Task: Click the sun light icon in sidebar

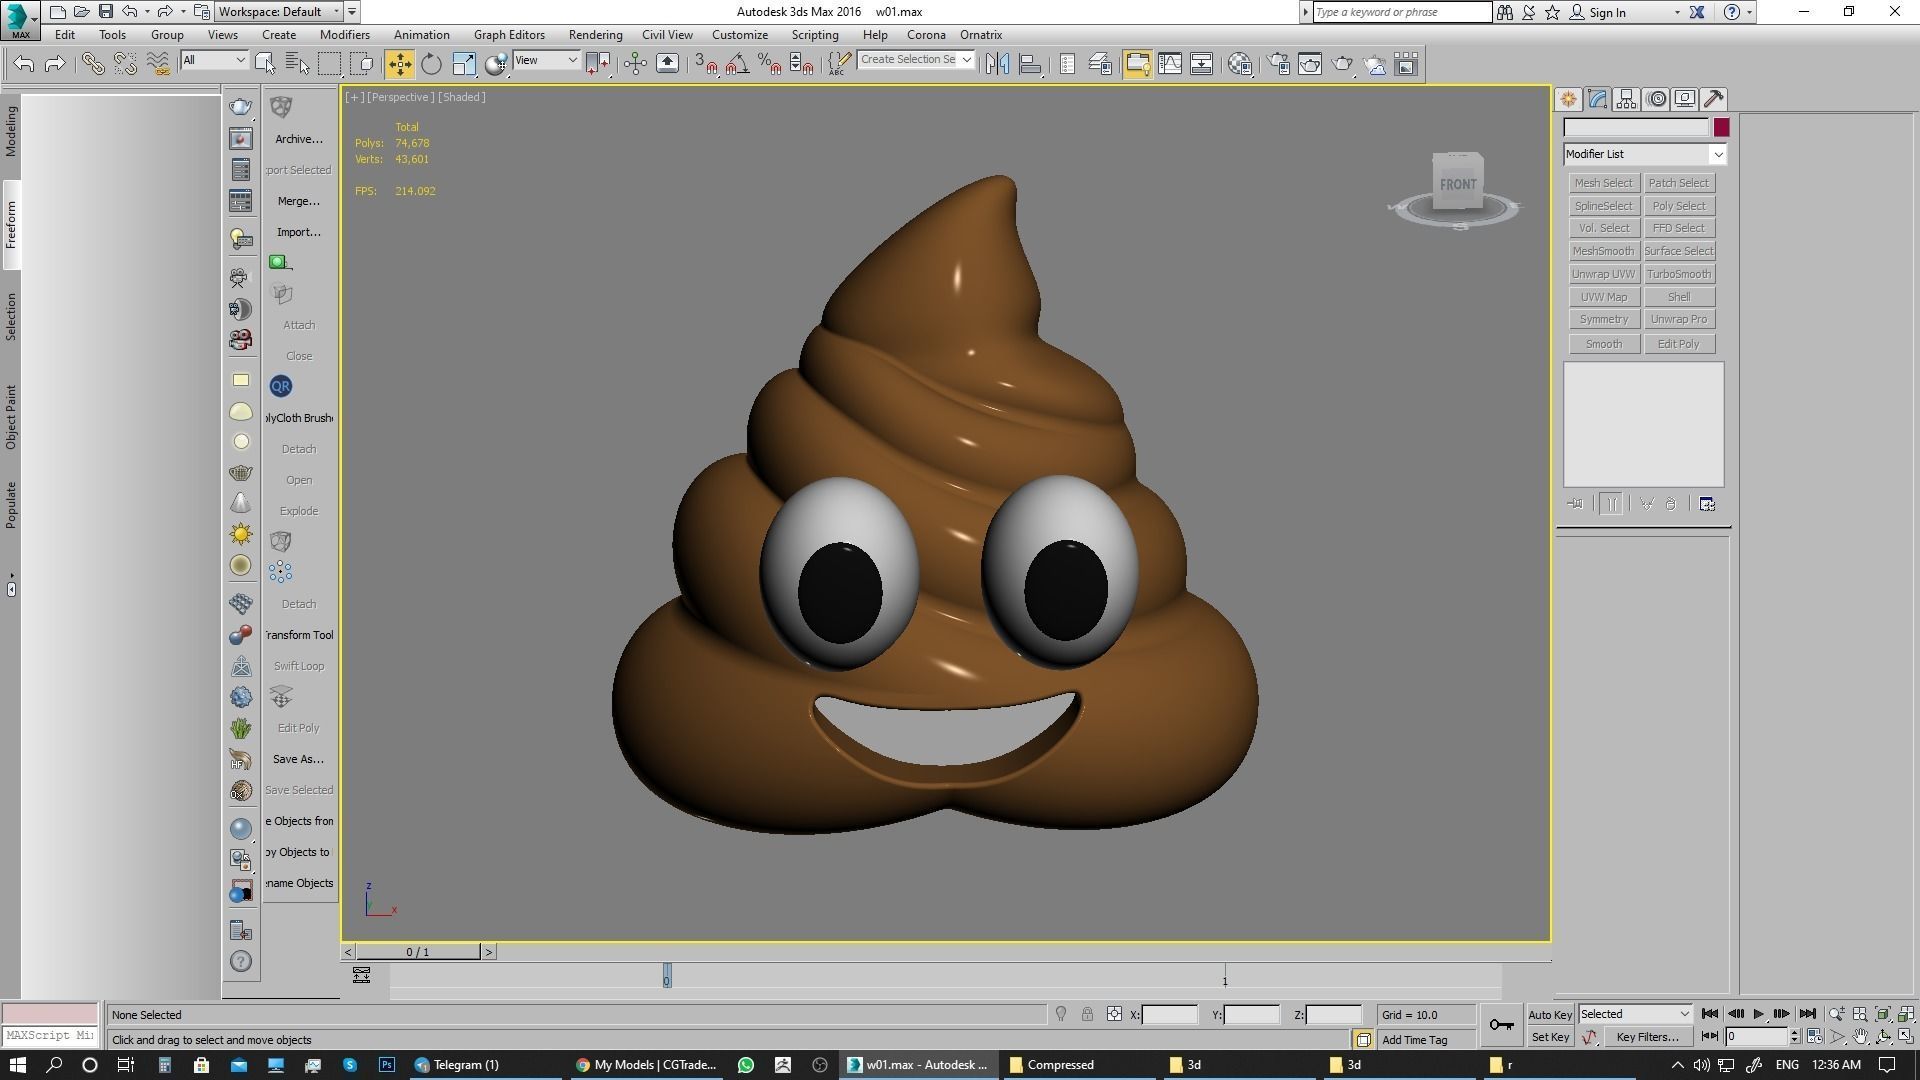Action: point(241,534)
